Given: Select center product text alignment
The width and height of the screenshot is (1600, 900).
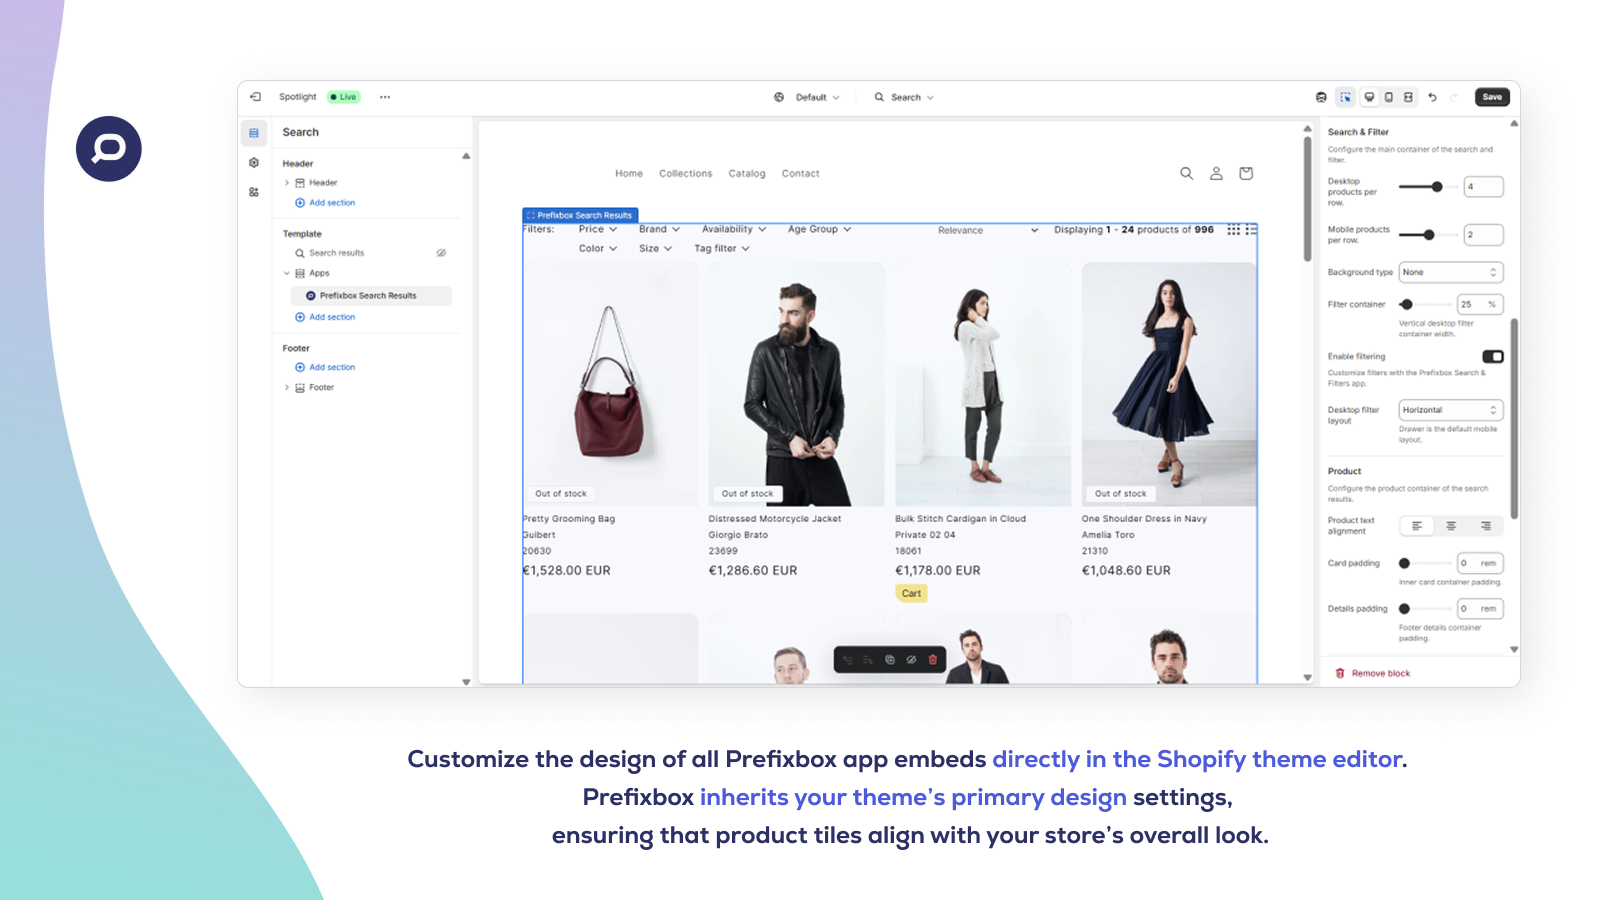Looking at the screenshot, I should point(1451,526).
